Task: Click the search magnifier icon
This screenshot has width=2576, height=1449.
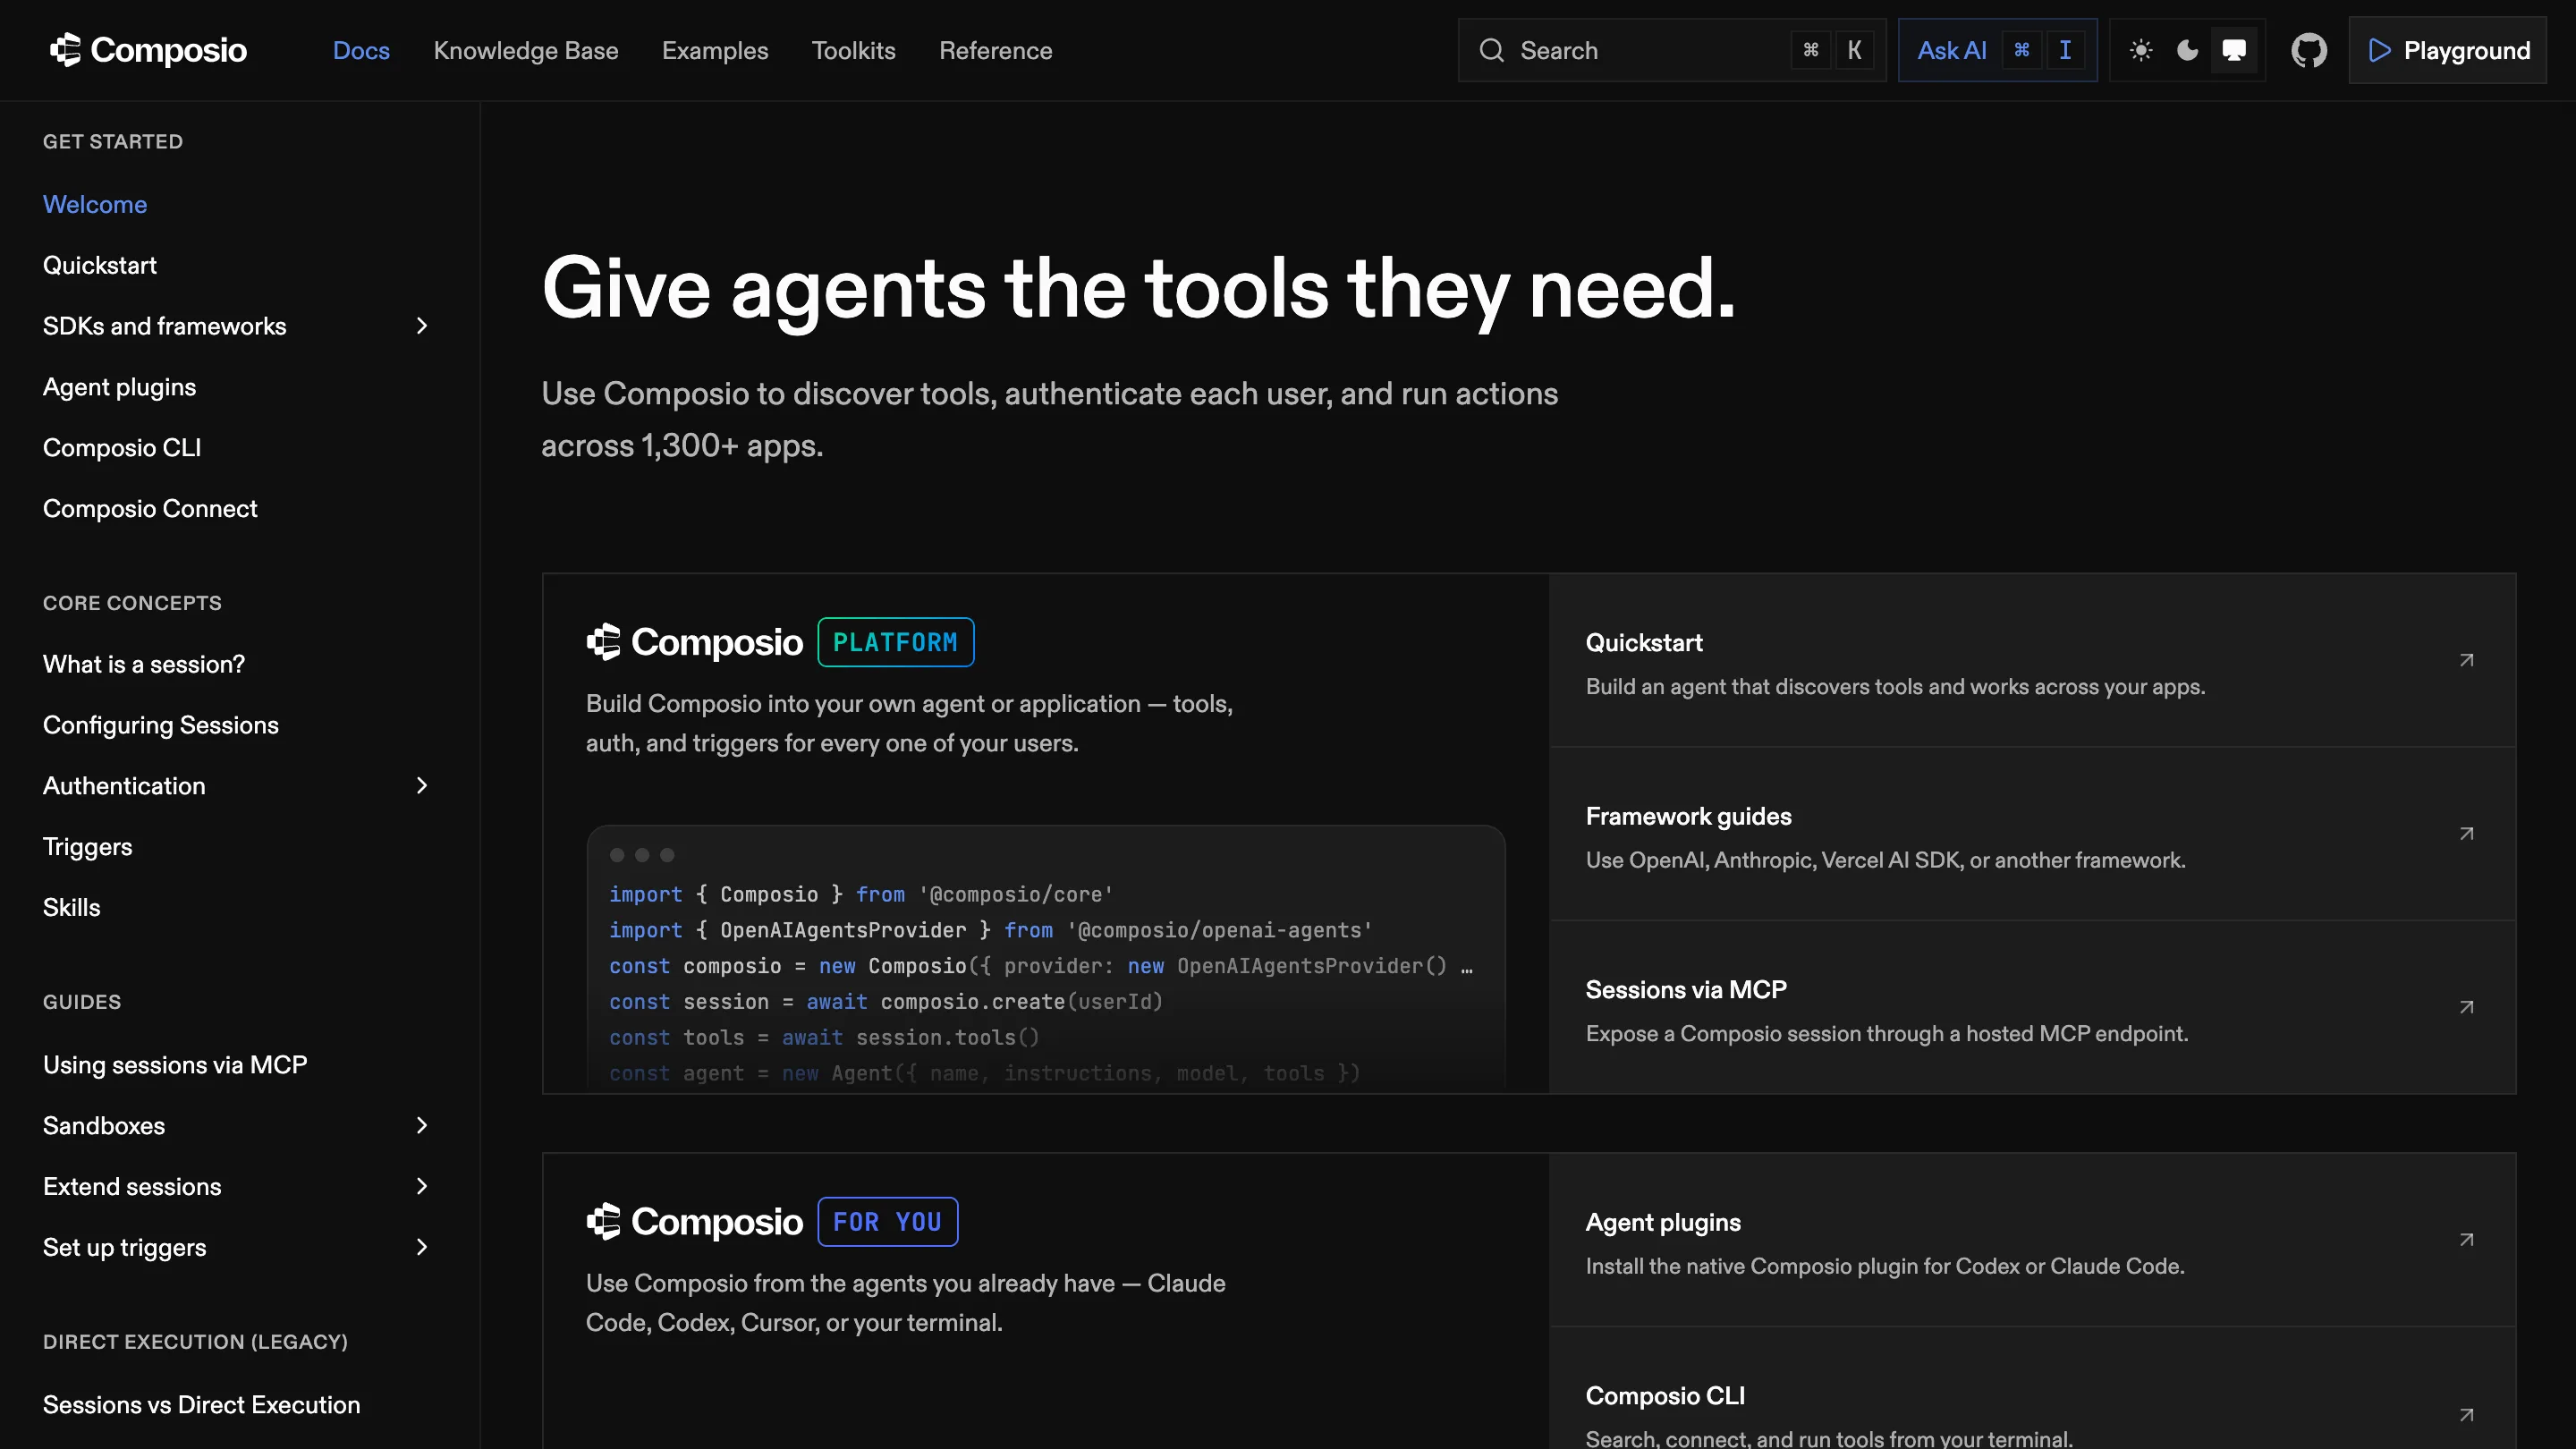Action: pyautogui.click(x=1492, y=50)
